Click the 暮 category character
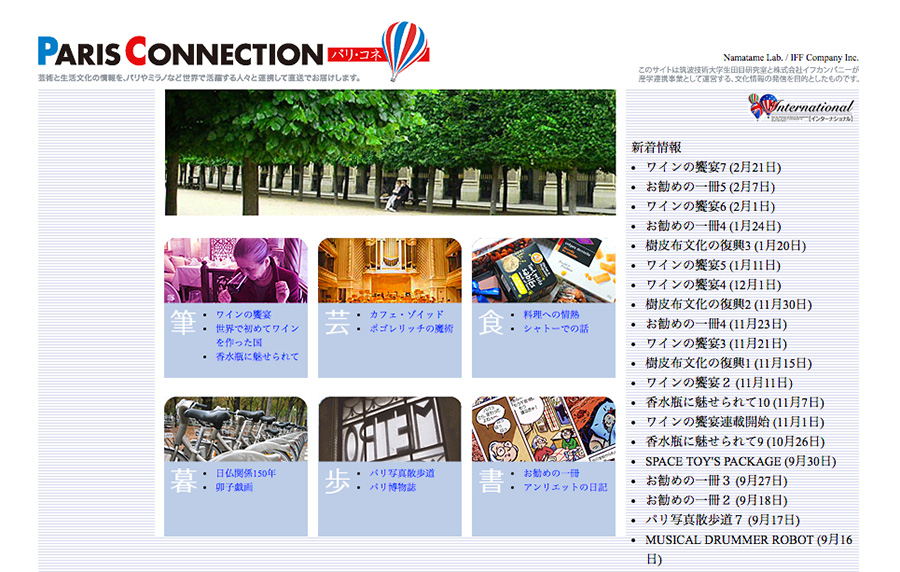The width and height of the screenshot is (900, 572). [183, 481]
